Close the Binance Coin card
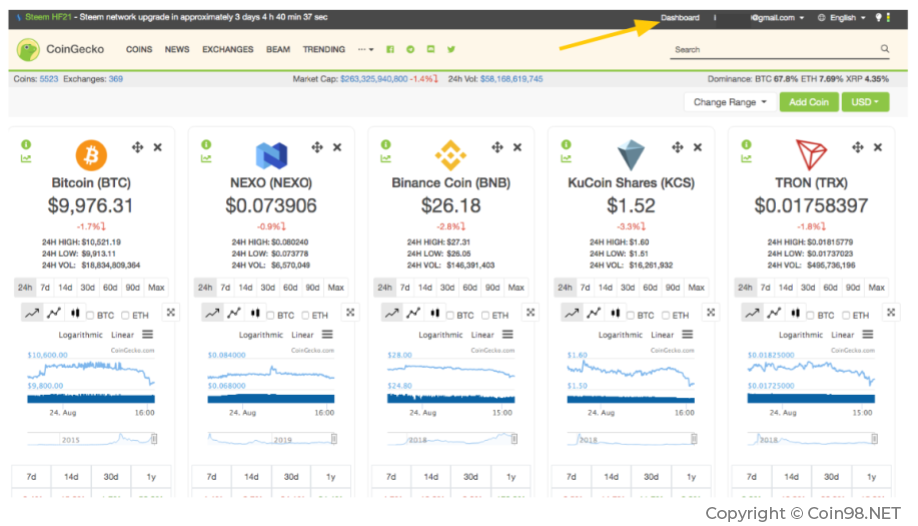The width and height of the screenshot is (918, 526). click(x=518, y=148)
